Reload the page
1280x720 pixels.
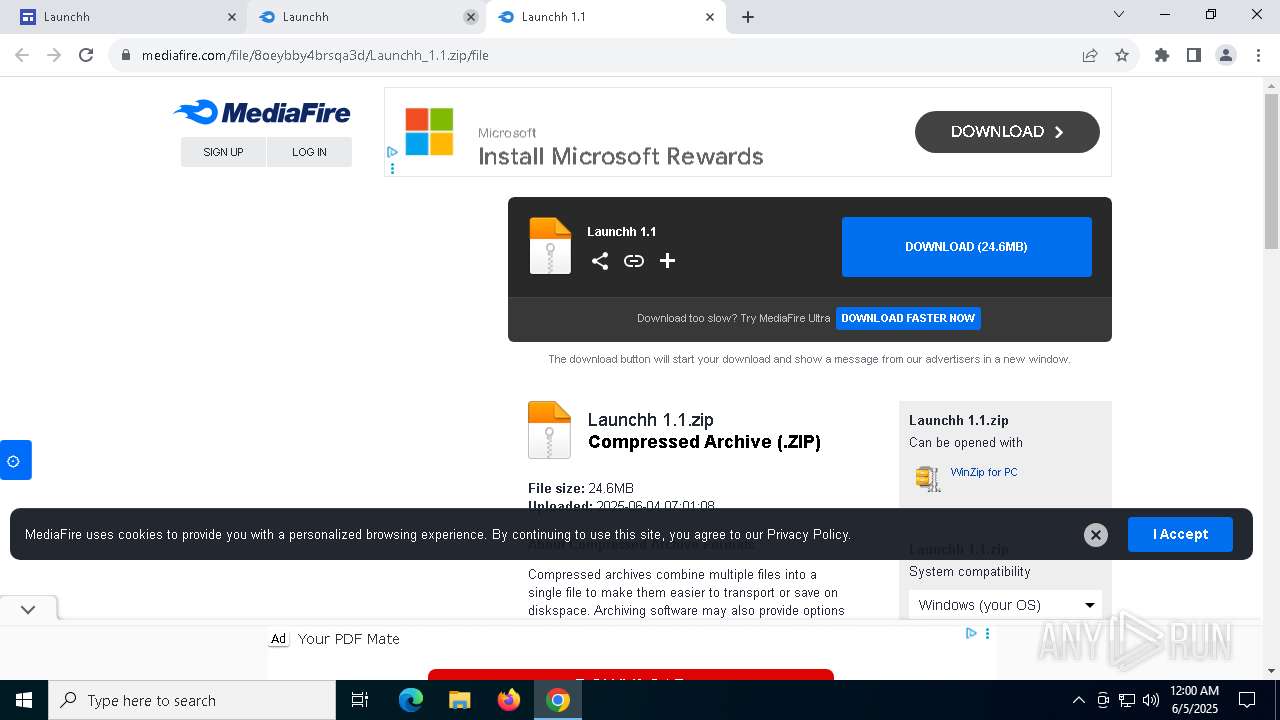click(x=86, y=56)
